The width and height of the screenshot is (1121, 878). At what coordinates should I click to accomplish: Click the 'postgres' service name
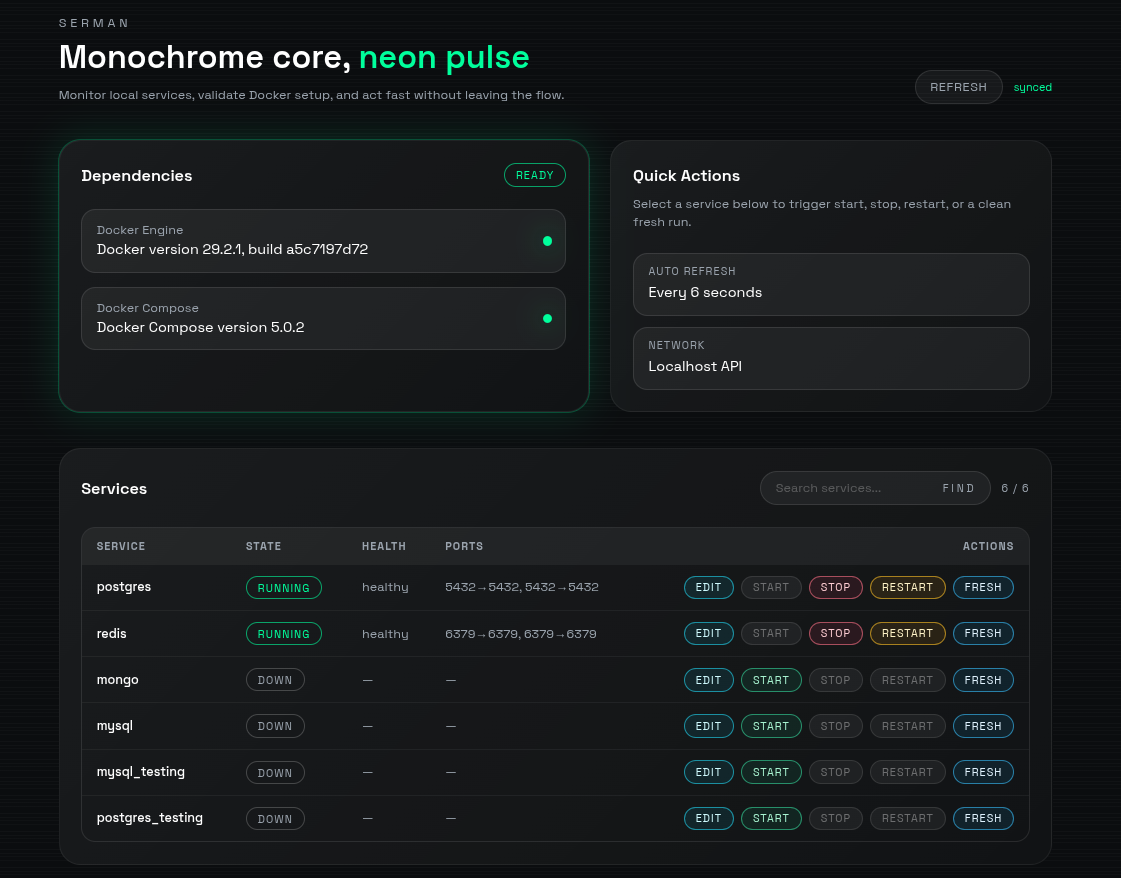(x=124, y=587)
